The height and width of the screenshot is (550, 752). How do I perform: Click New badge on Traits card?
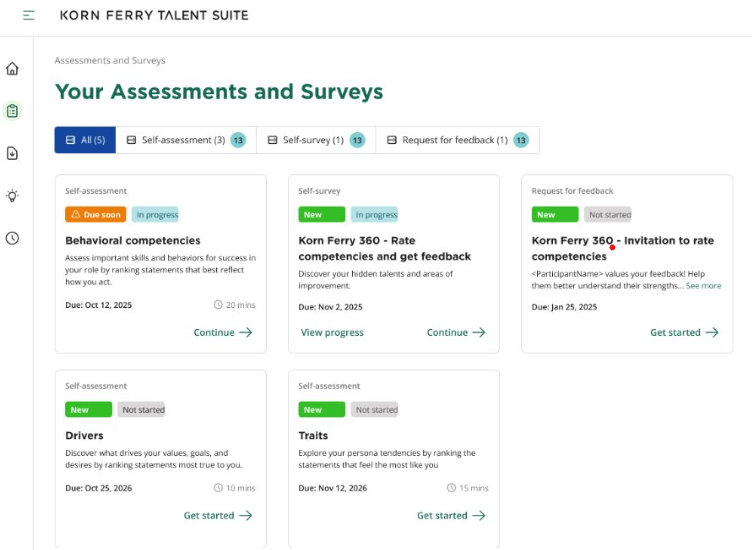[x=321, y=410]
